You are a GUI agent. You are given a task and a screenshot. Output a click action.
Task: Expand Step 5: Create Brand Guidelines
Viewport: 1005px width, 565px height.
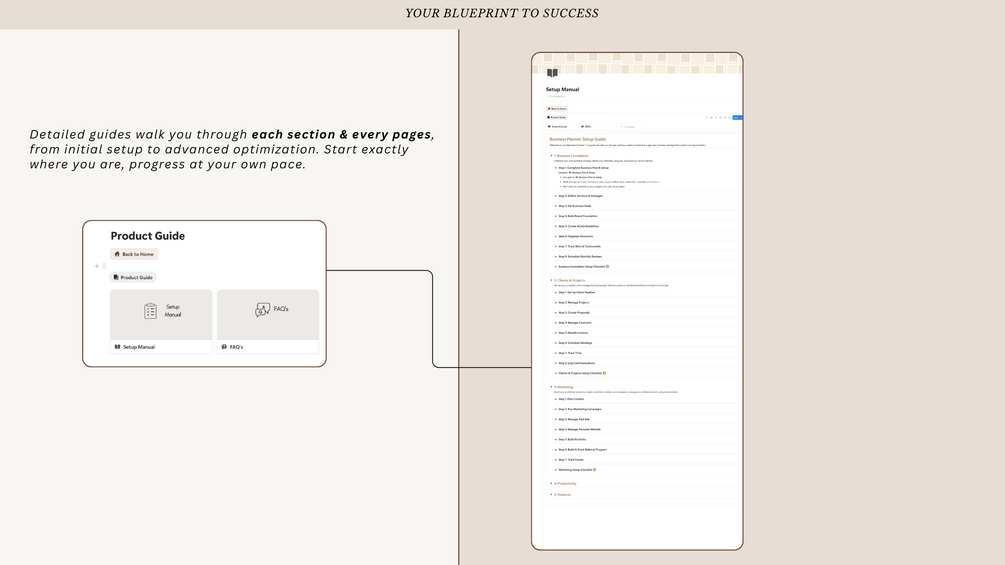coord(556,226)
